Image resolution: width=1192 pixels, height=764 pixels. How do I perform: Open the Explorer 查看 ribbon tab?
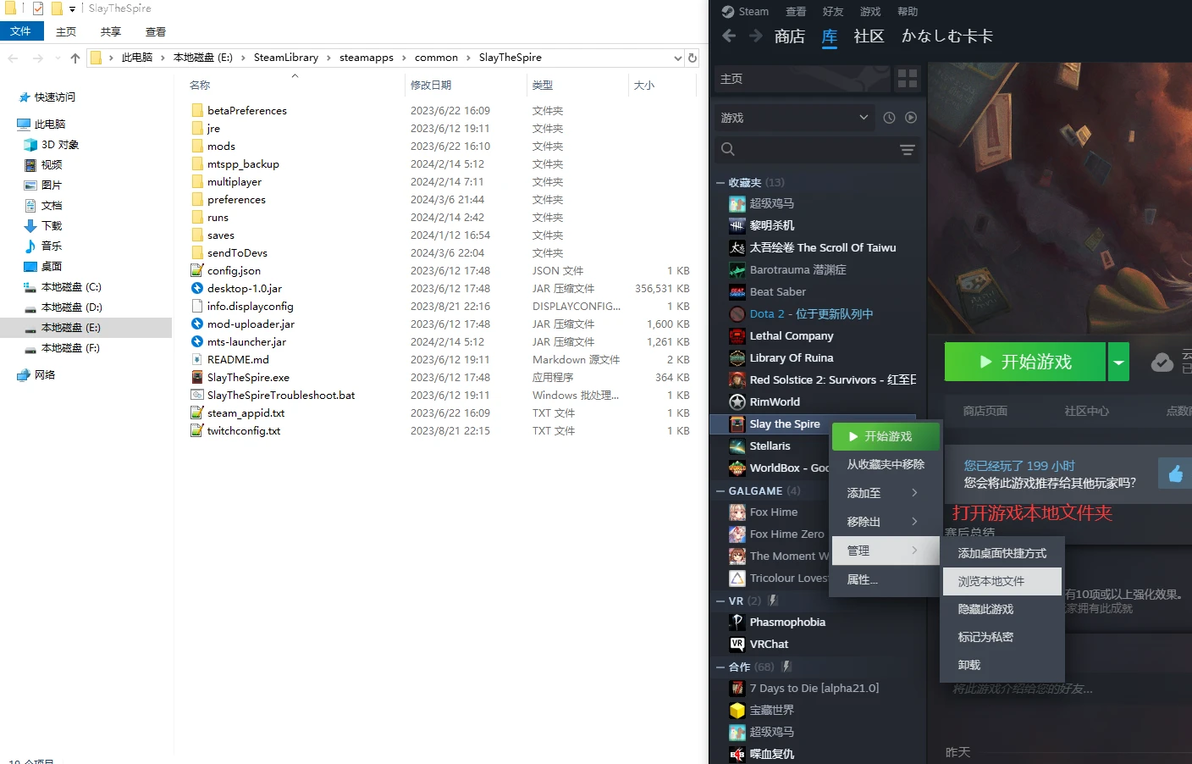(156, 32)
